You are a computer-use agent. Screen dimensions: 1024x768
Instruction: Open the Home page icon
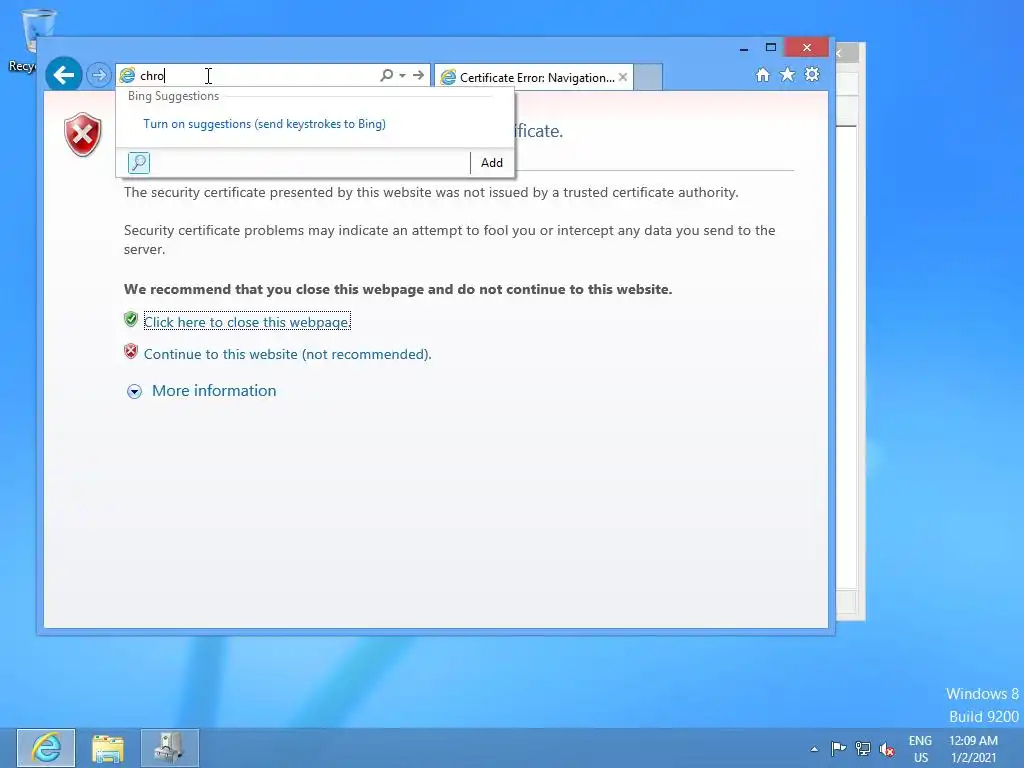tap(762, 74)
